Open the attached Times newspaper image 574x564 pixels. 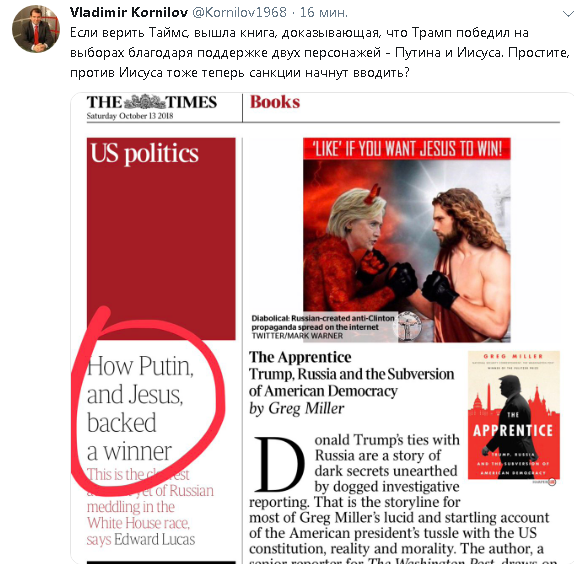(322, 328)
